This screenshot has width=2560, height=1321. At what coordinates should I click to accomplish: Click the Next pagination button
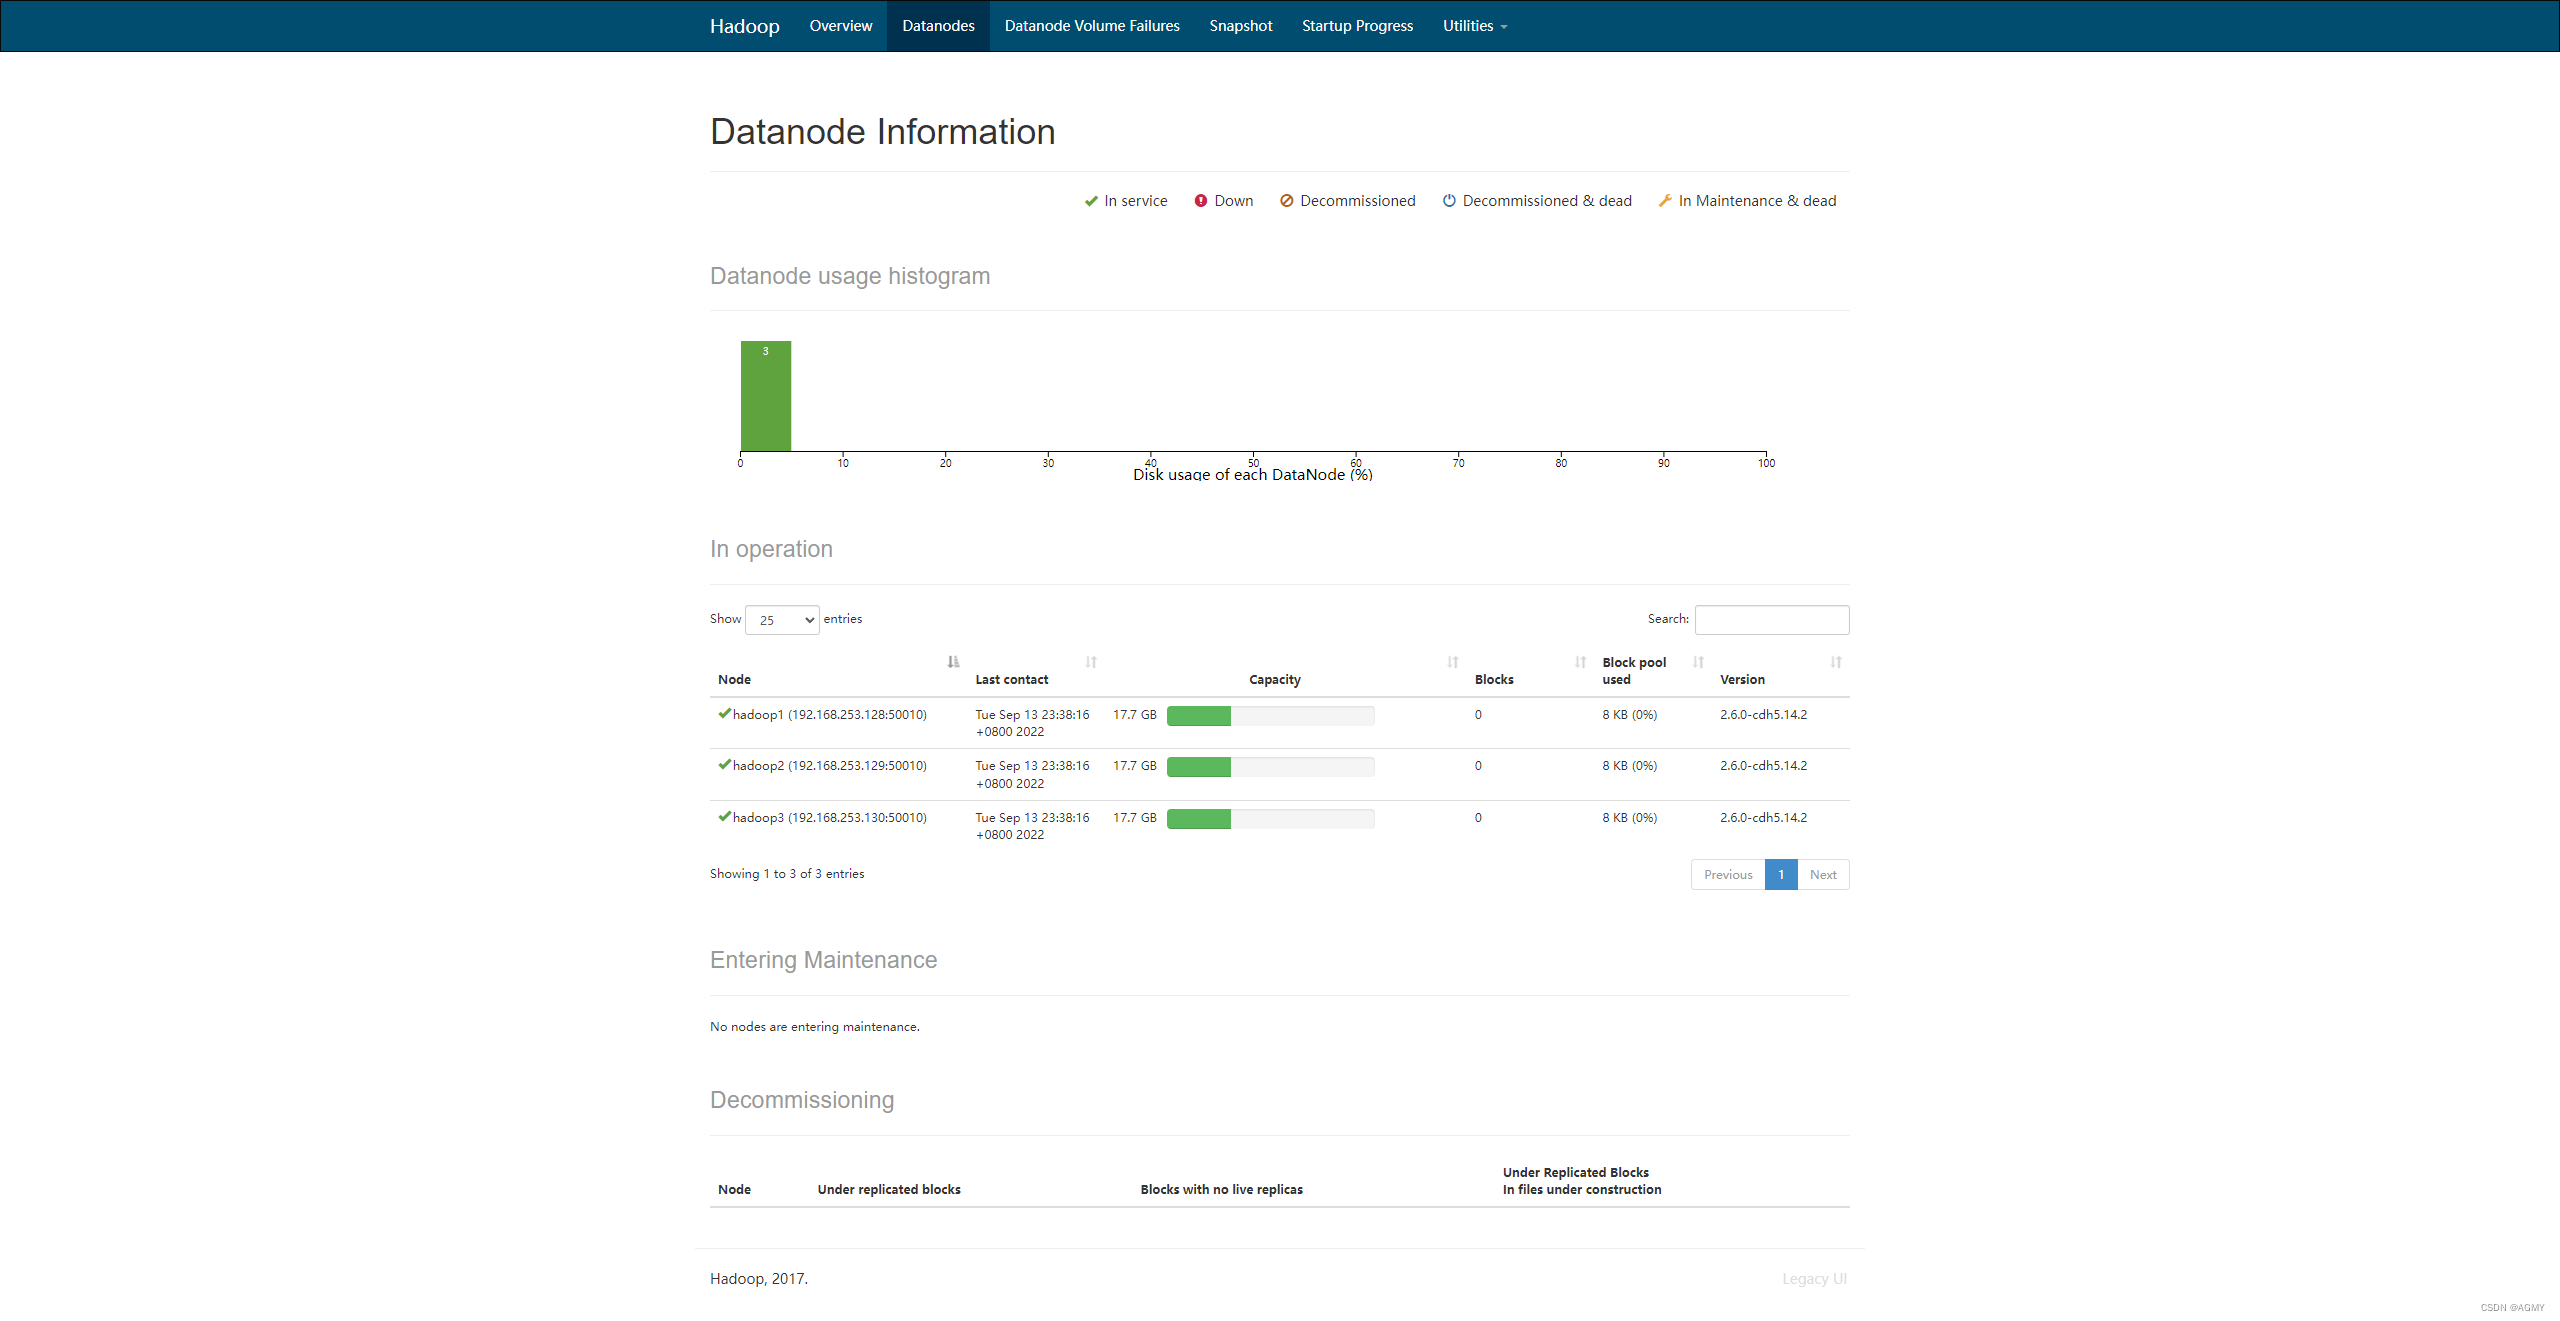(1823, 875)
